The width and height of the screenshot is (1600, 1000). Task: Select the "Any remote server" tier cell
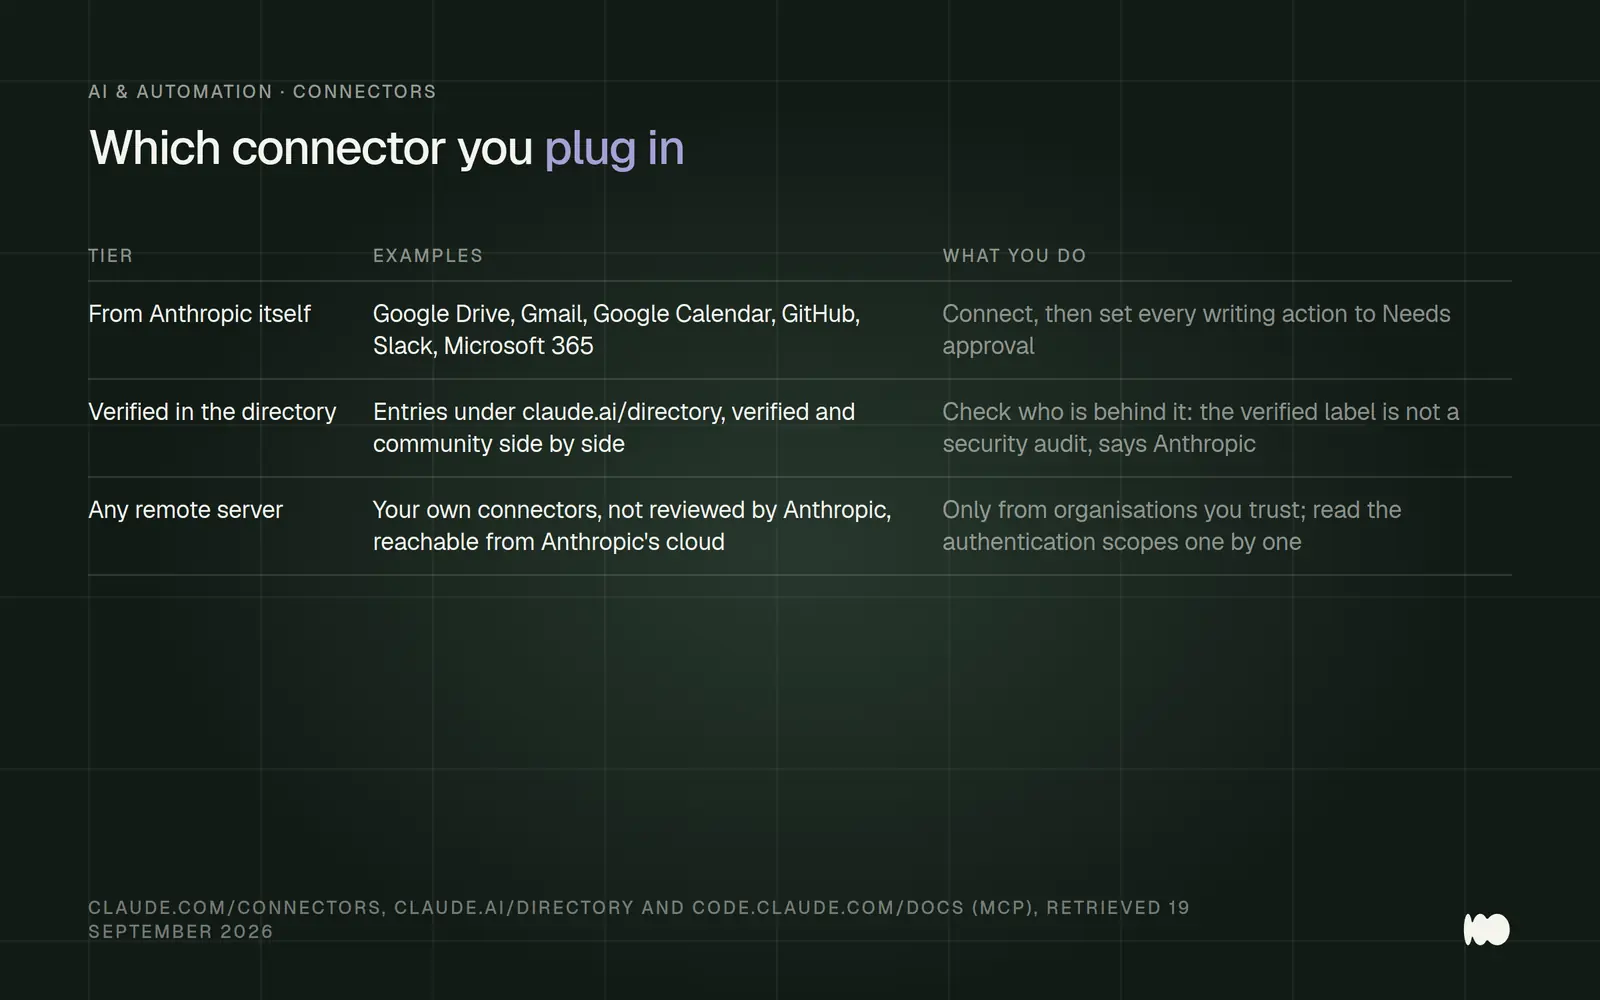185,510
